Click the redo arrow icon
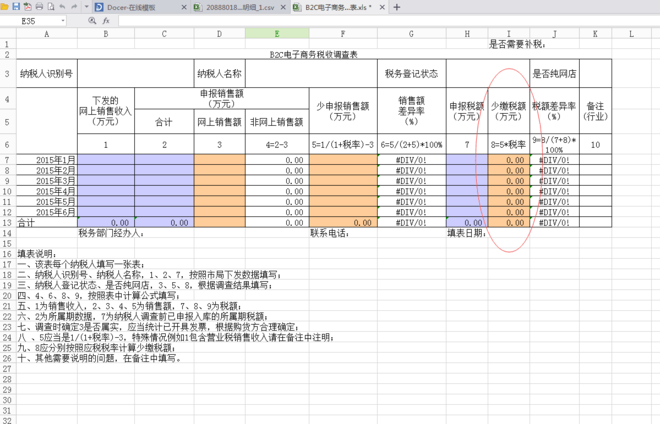This screenshot has width=660, height=424. tap(74, 6)
